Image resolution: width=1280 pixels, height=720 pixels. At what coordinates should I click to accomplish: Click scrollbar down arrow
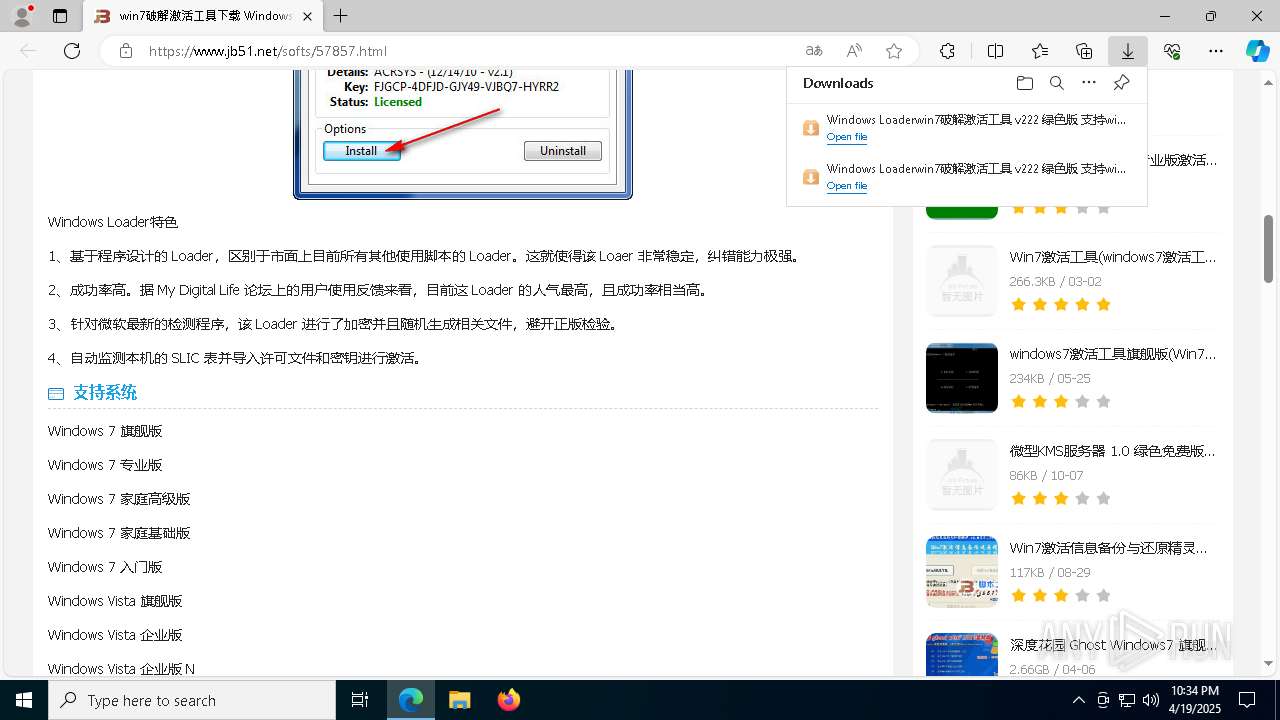1269,663
